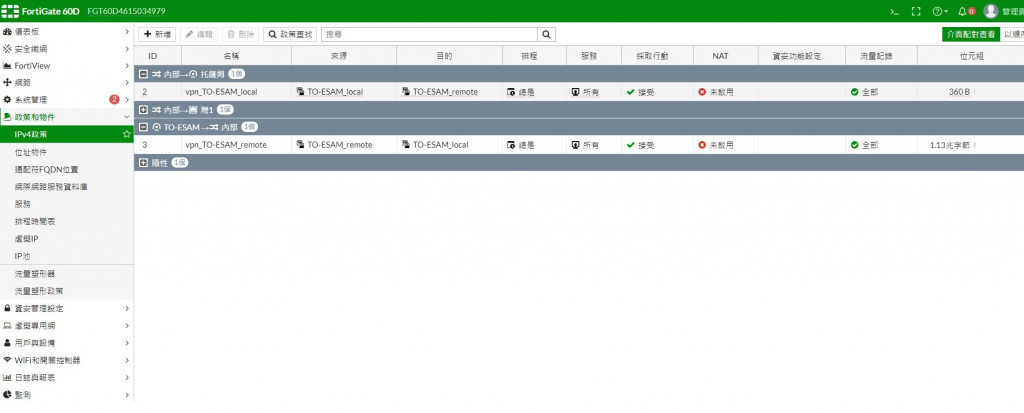Open the IP池 menu item
This screenshot has height=413, width=1024.
67,256
